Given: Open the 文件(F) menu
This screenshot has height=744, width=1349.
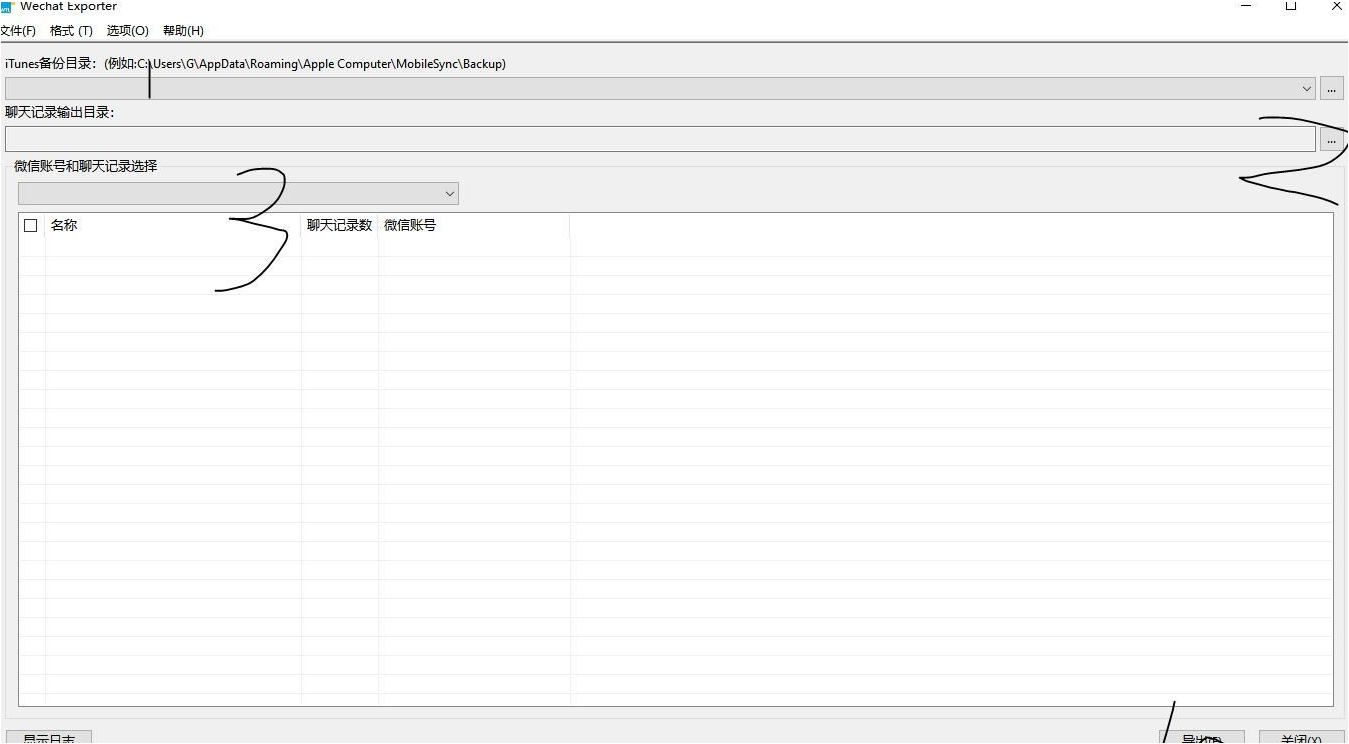Looking at the screenshot, I should [18, 31].
